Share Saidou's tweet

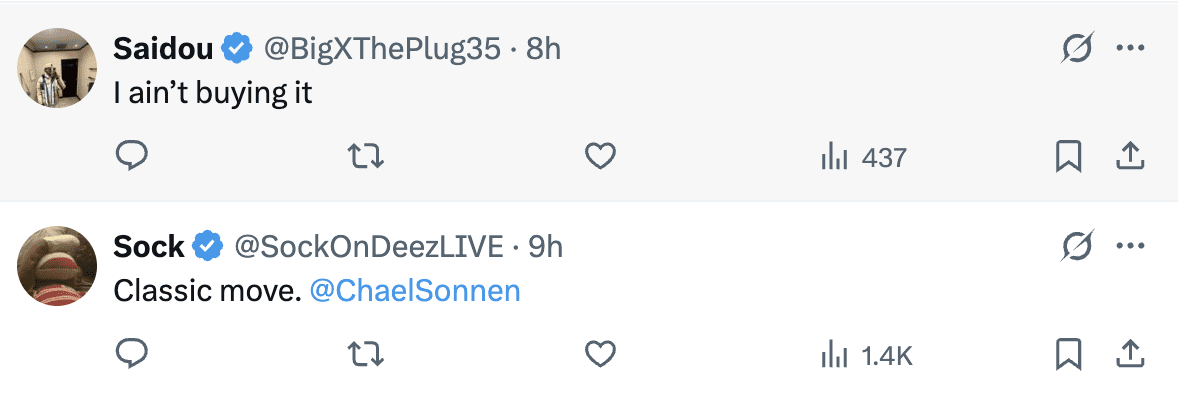[x=1131, y=156]
